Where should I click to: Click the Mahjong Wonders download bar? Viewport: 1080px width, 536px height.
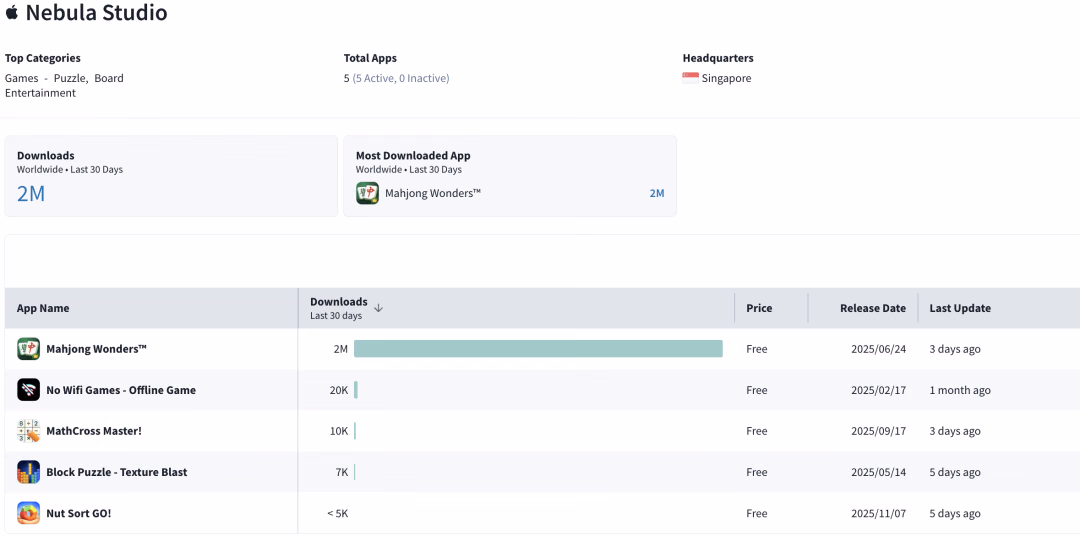pos(538,349)
